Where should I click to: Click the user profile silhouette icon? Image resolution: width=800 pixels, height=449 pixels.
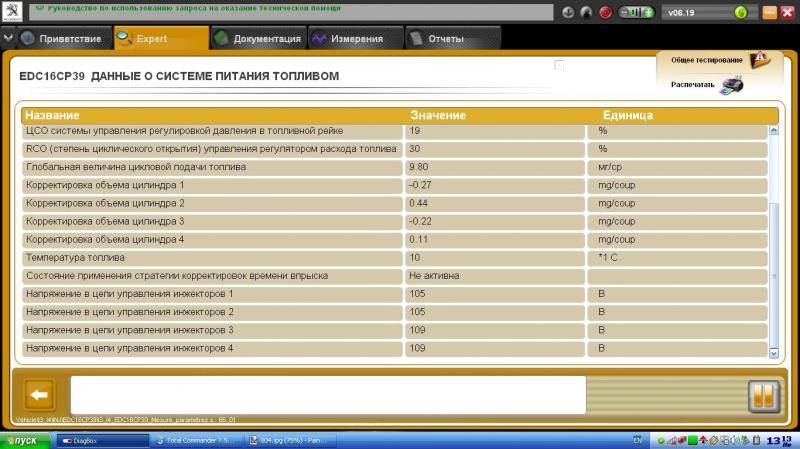tap(586, 13)
